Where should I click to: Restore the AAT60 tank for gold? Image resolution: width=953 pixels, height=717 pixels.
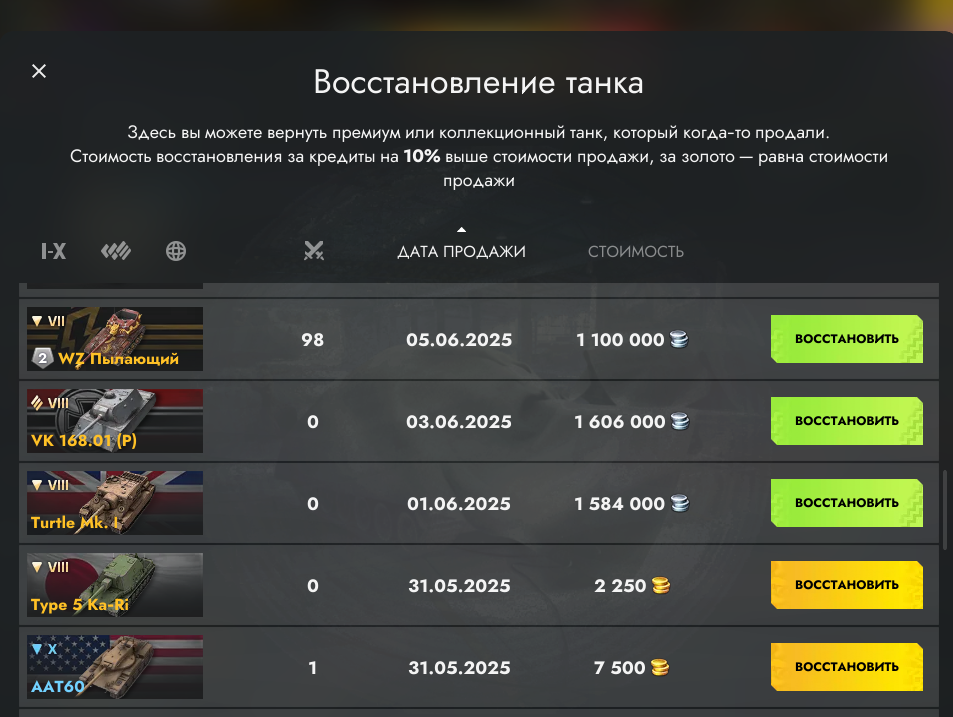pyautogui.click(x=847, y=667)
